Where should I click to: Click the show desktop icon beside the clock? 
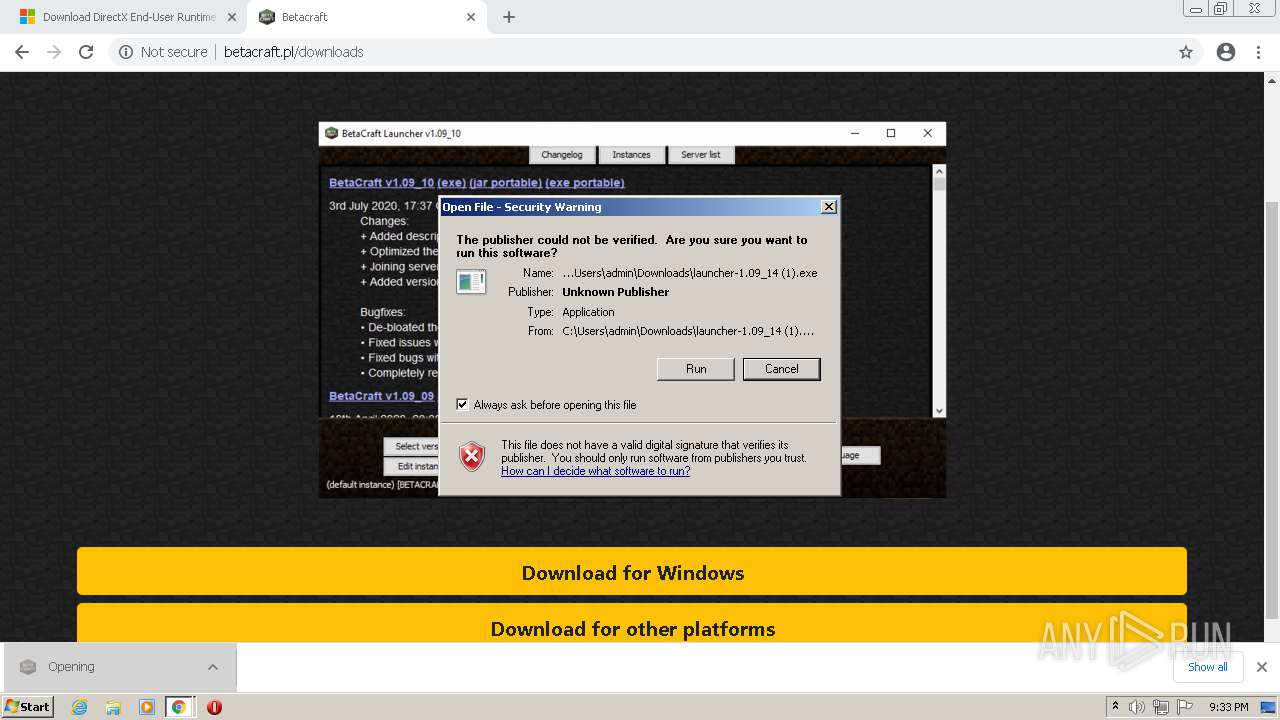(1269, 707)
